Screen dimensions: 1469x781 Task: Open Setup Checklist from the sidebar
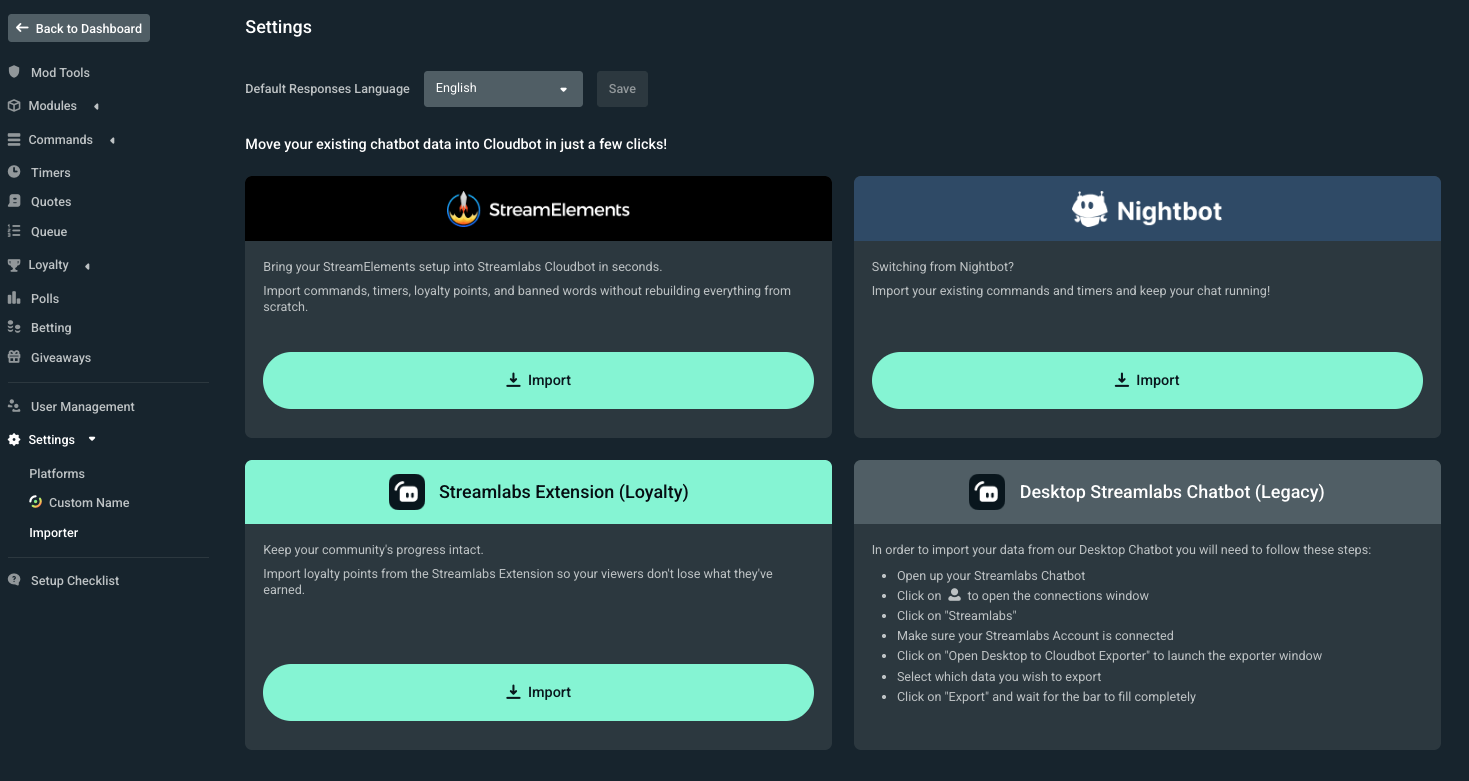75,580
